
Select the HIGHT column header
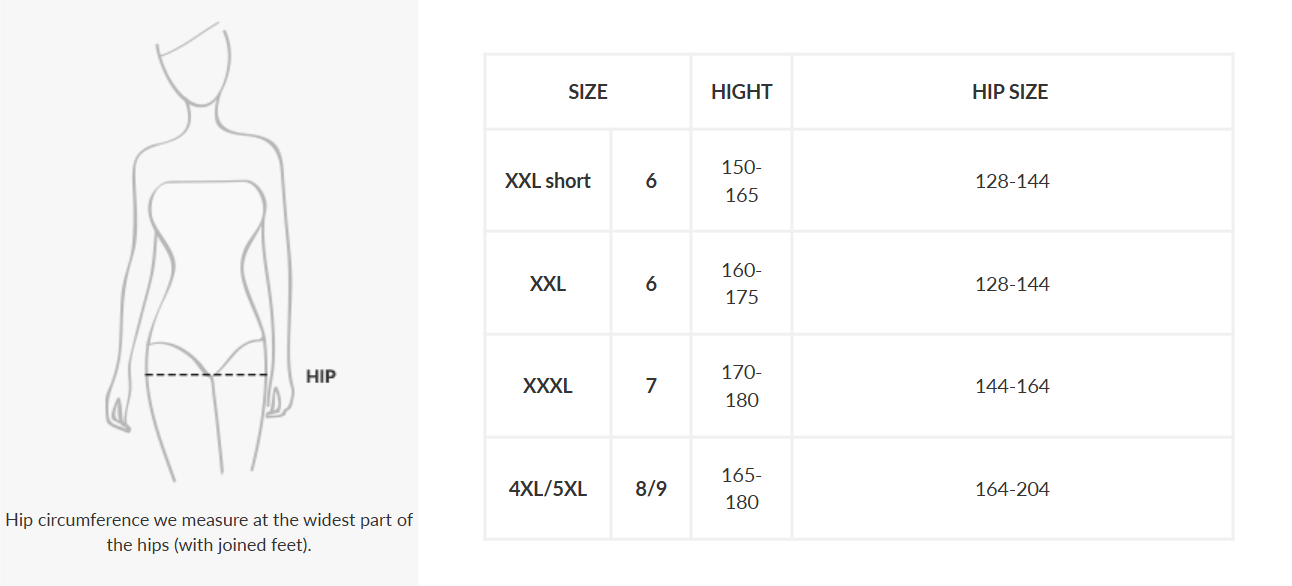pyautogui.click(x=741, y=92)
